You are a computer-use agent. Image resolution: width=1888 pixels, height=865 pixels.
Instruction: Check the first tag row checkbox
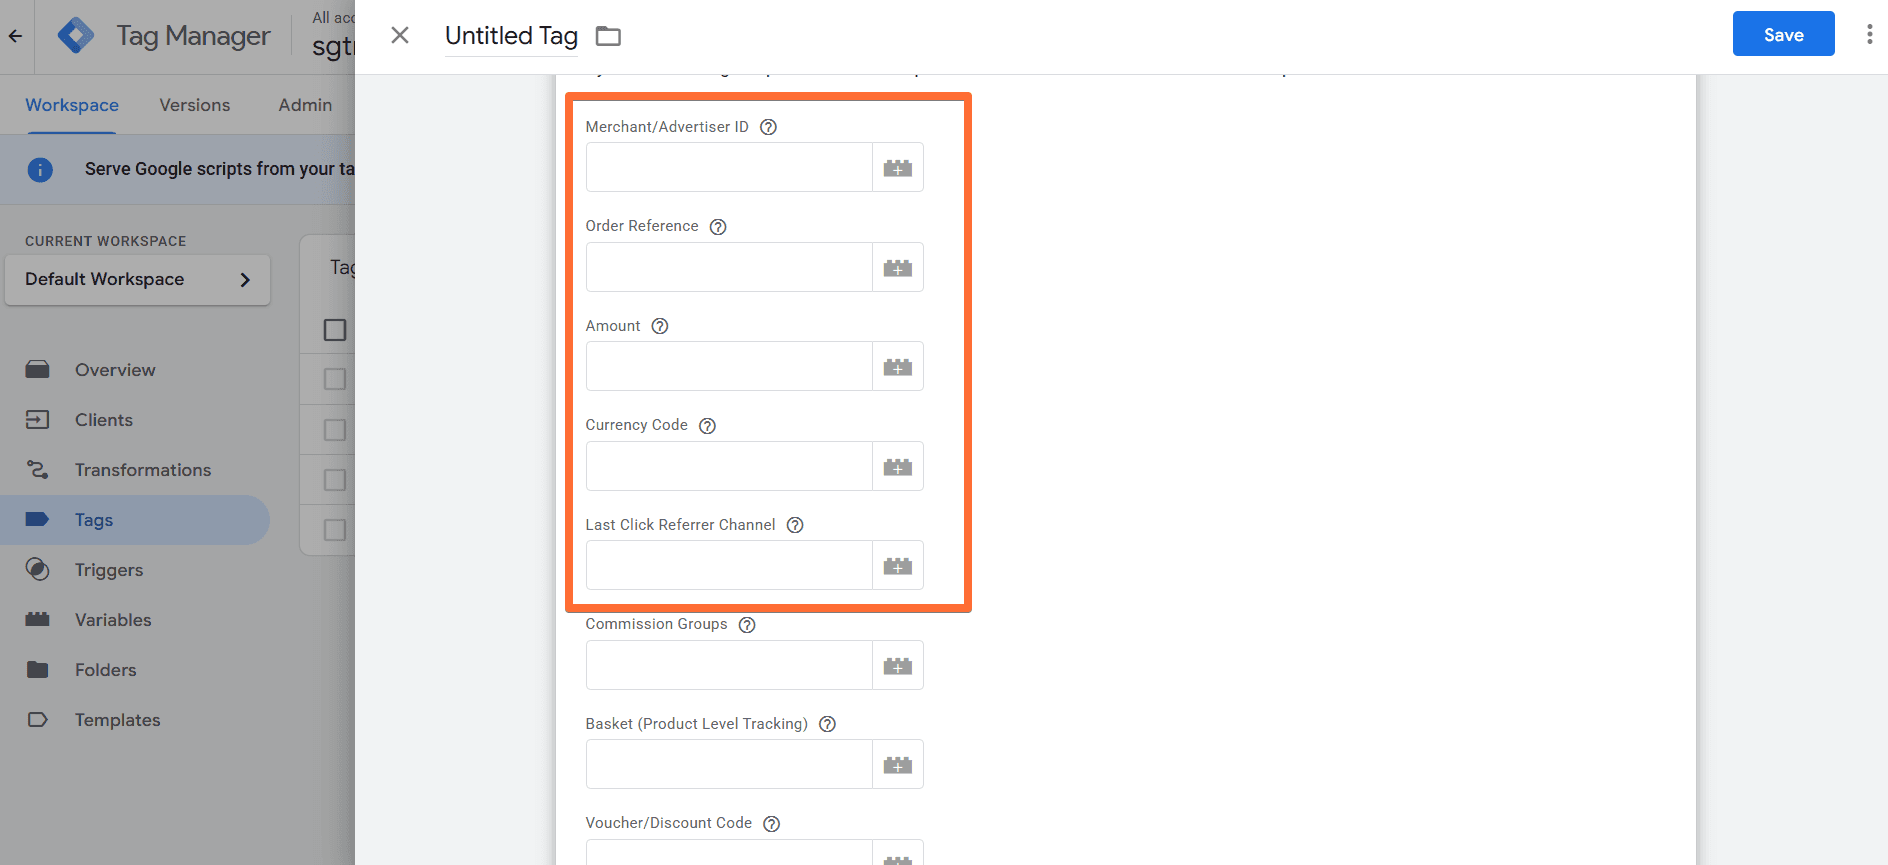(x=335, y=379)
